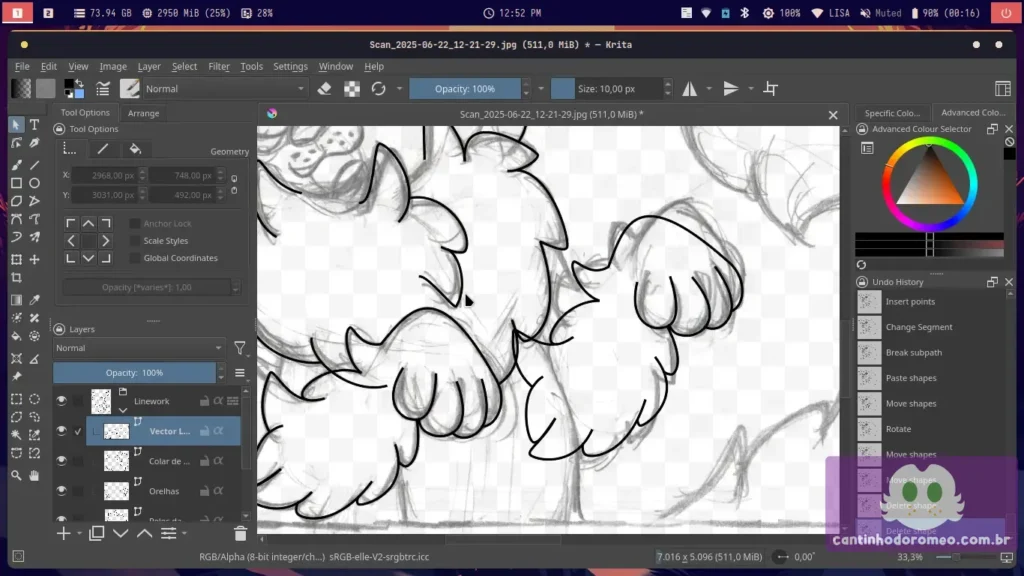Open the Select menu
Image resolution: width=1024 pixels, height=576 pixels.
tap(184, 67)
